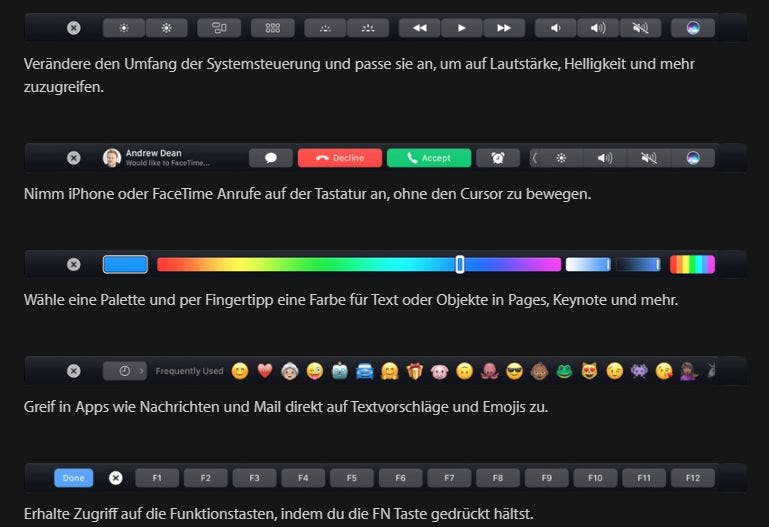Reply with message bubble icon
This screenshot has height=527, width=769.
point(271,158)
